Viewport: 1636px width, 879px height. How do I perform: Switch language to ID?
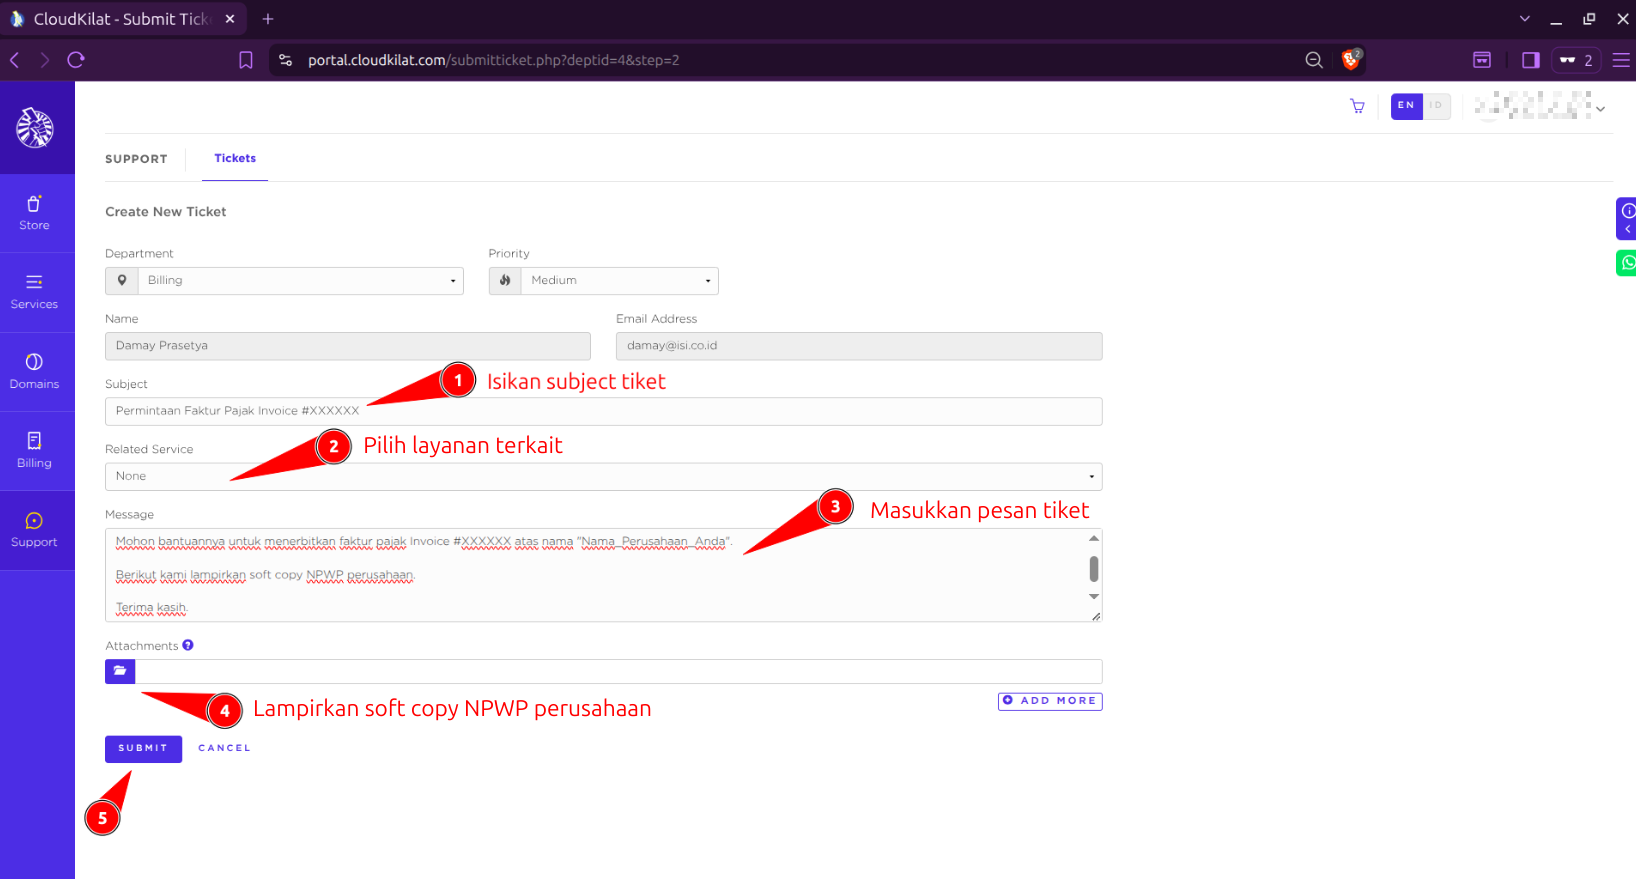pos(1436,106)
